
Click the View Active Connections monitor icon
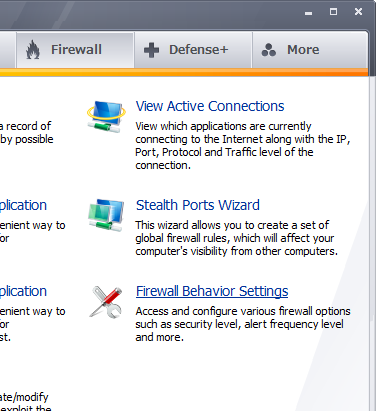tap(106, 116)
